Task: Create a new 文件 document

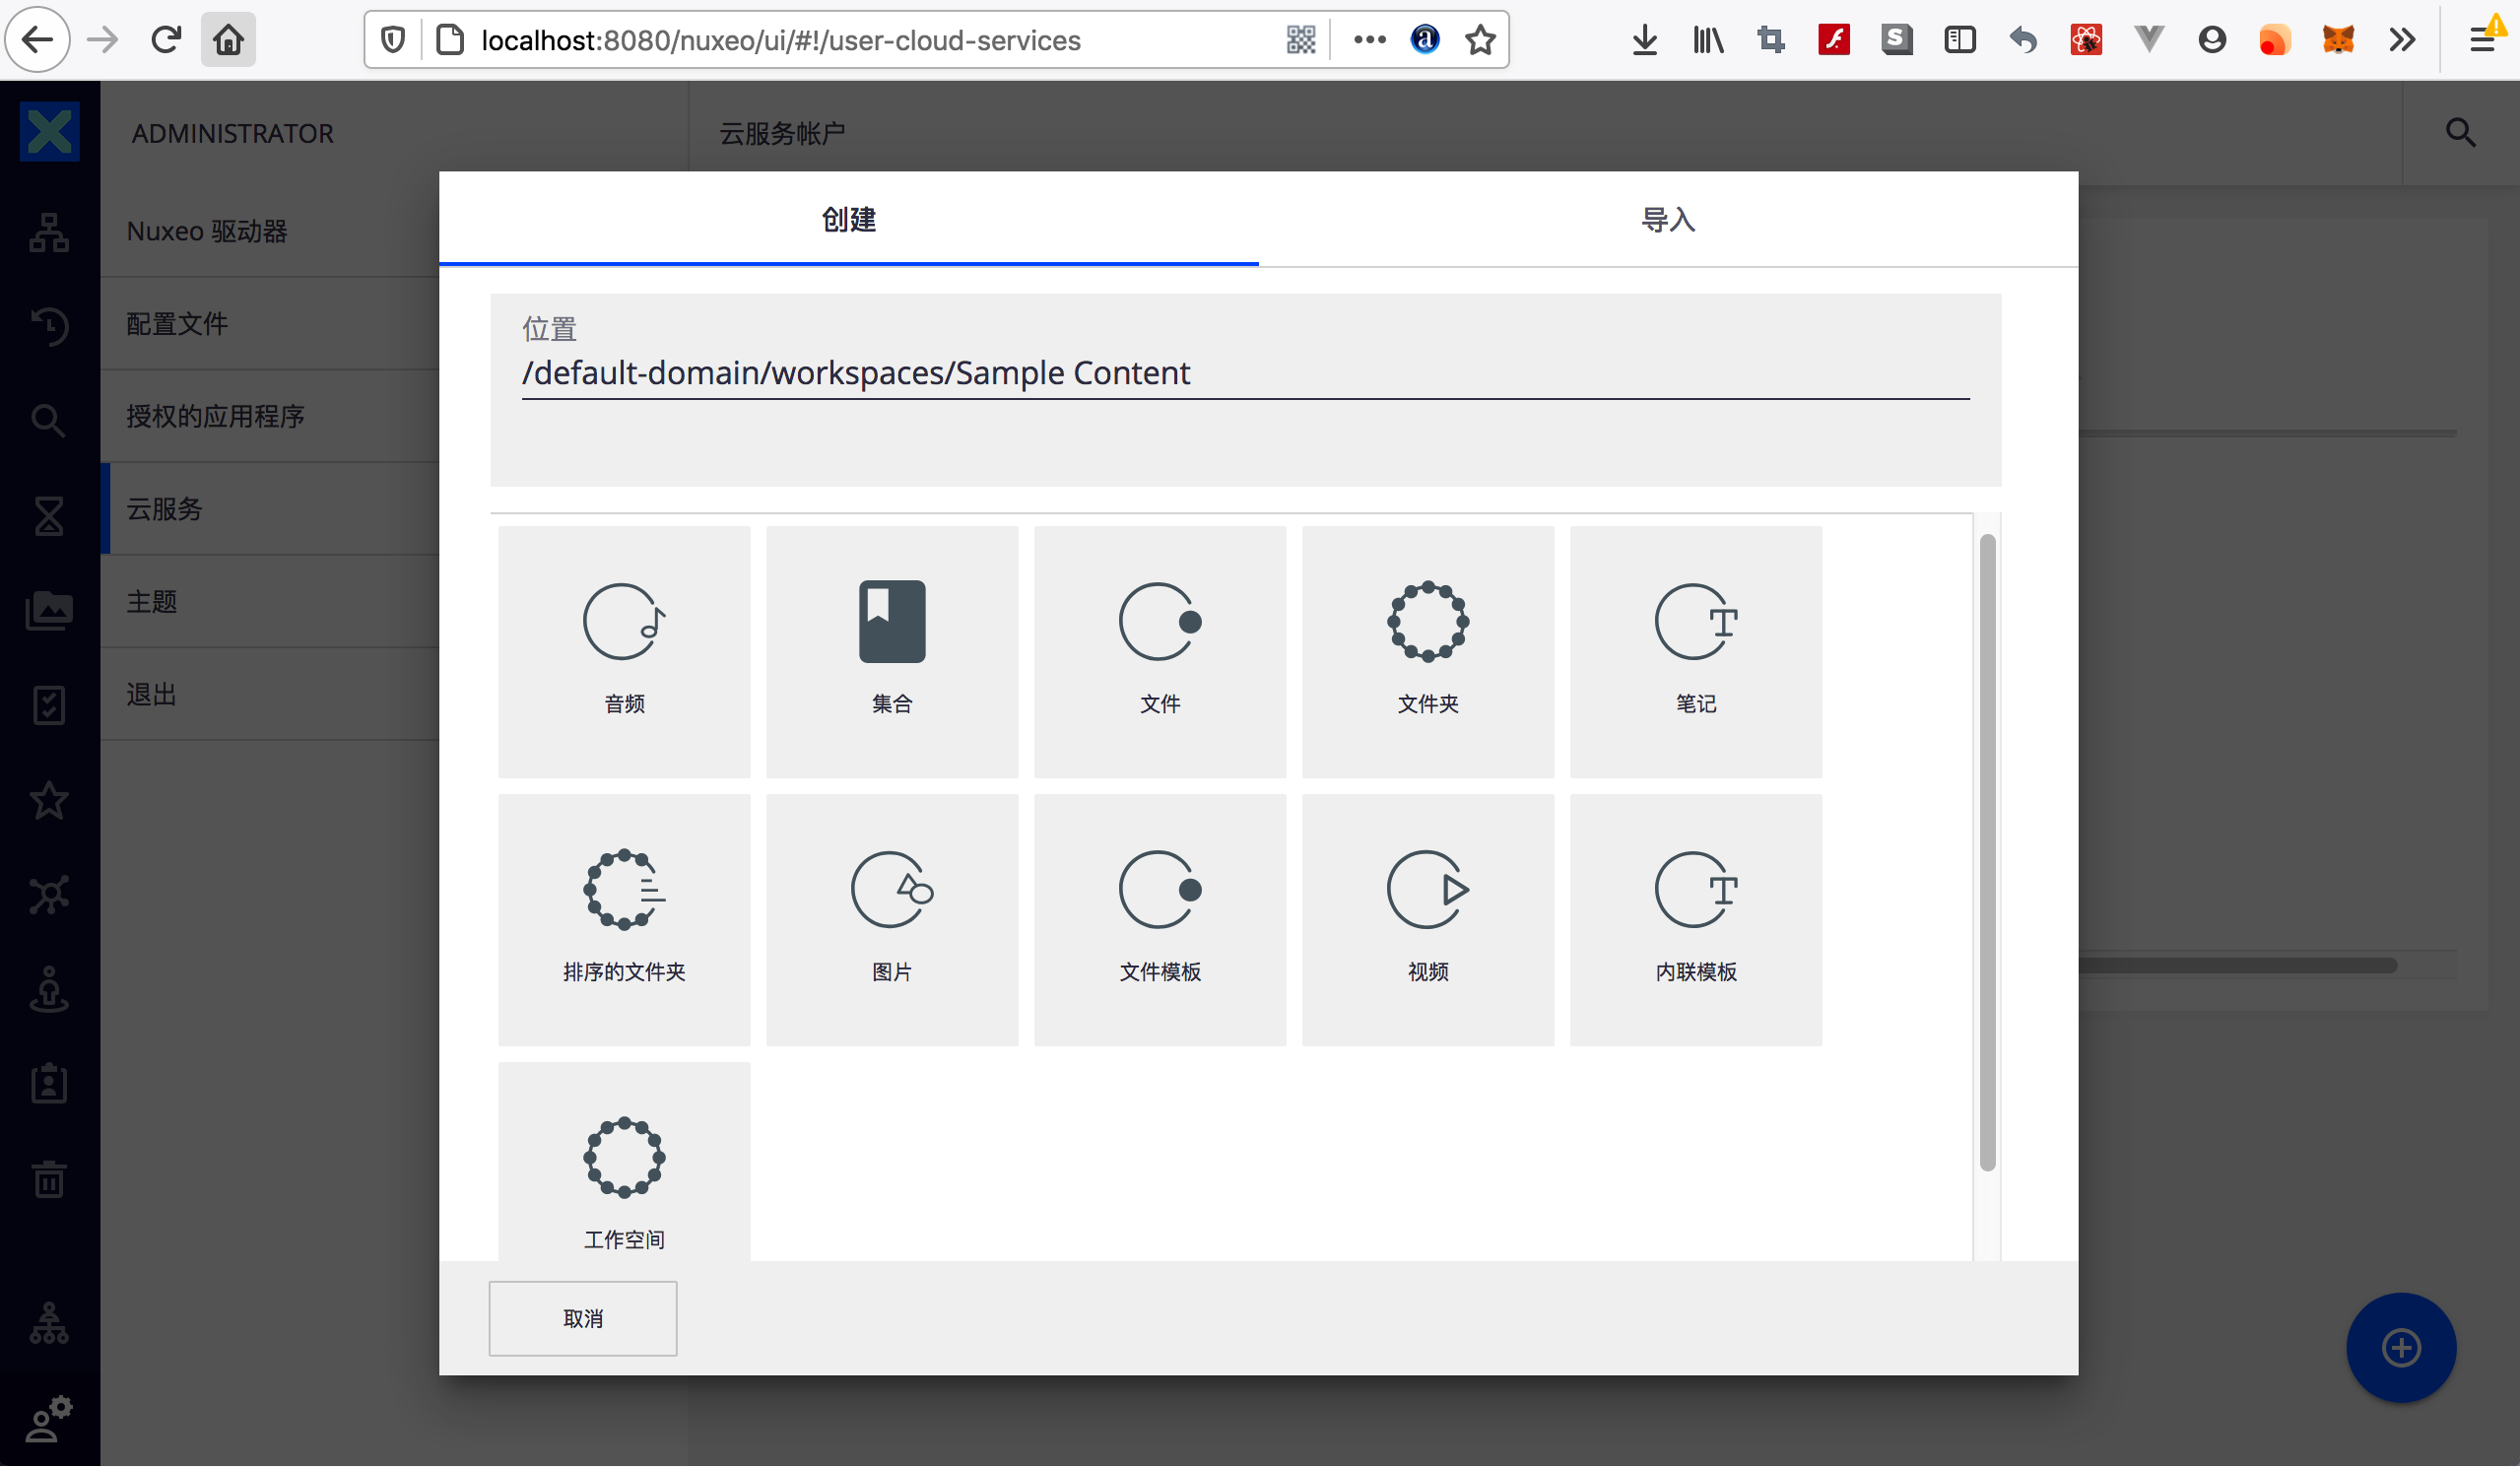Action: [x=1160, y=651]
